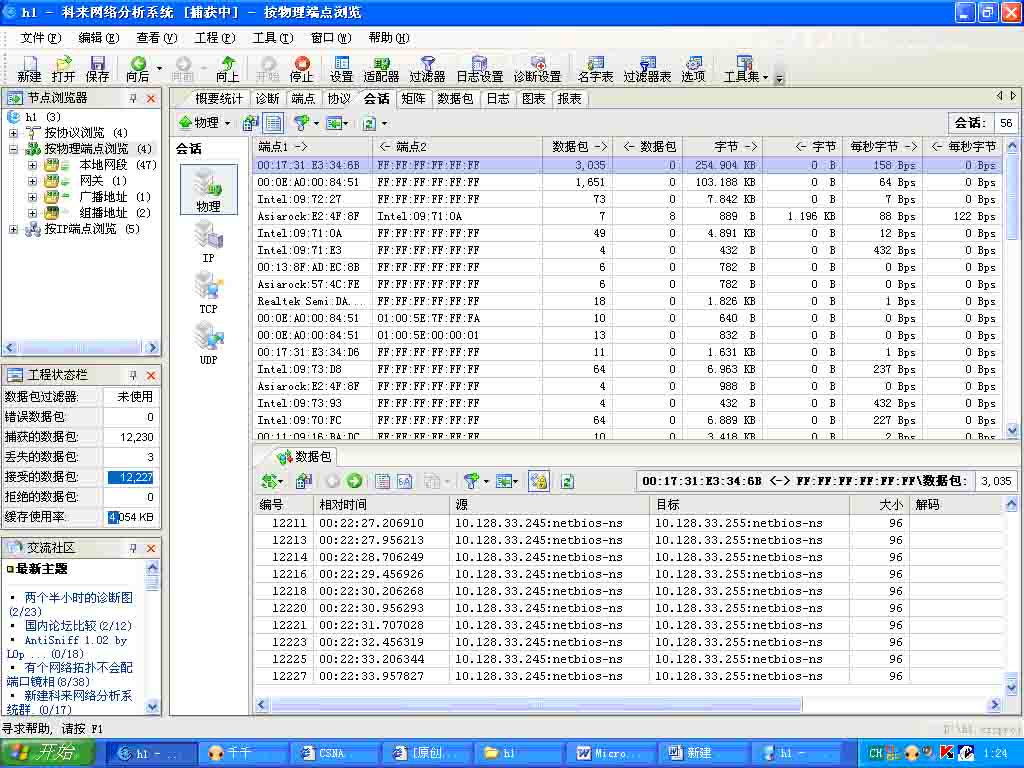This screenshot has width=1024, height=768.
Task: Toggle the highlighted auto-scroll button in packet toolbar
Action: tap(539, 481)
